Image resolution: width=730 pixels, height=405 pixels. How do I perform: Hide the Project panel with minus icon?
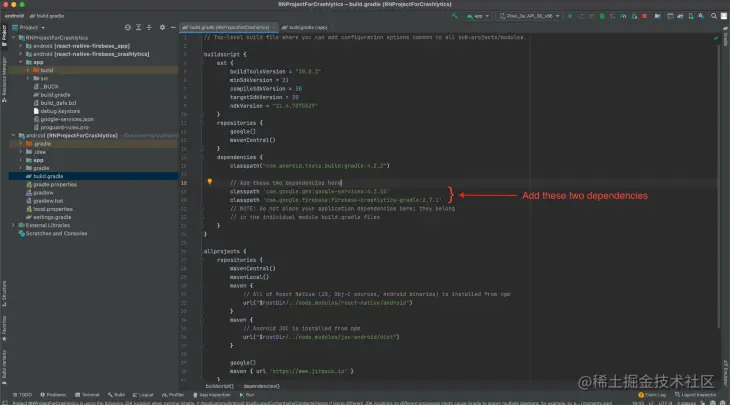click(173, 27)
